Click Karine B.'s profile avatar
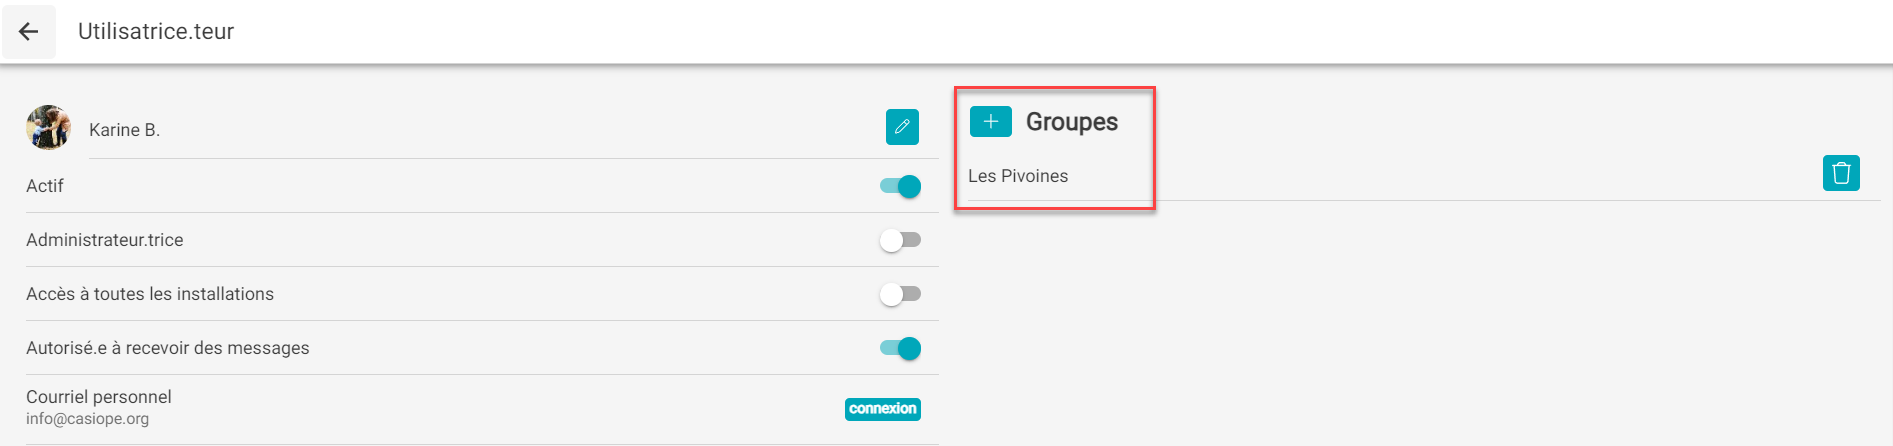1893x446 pixels. click(x=48, y=128)
